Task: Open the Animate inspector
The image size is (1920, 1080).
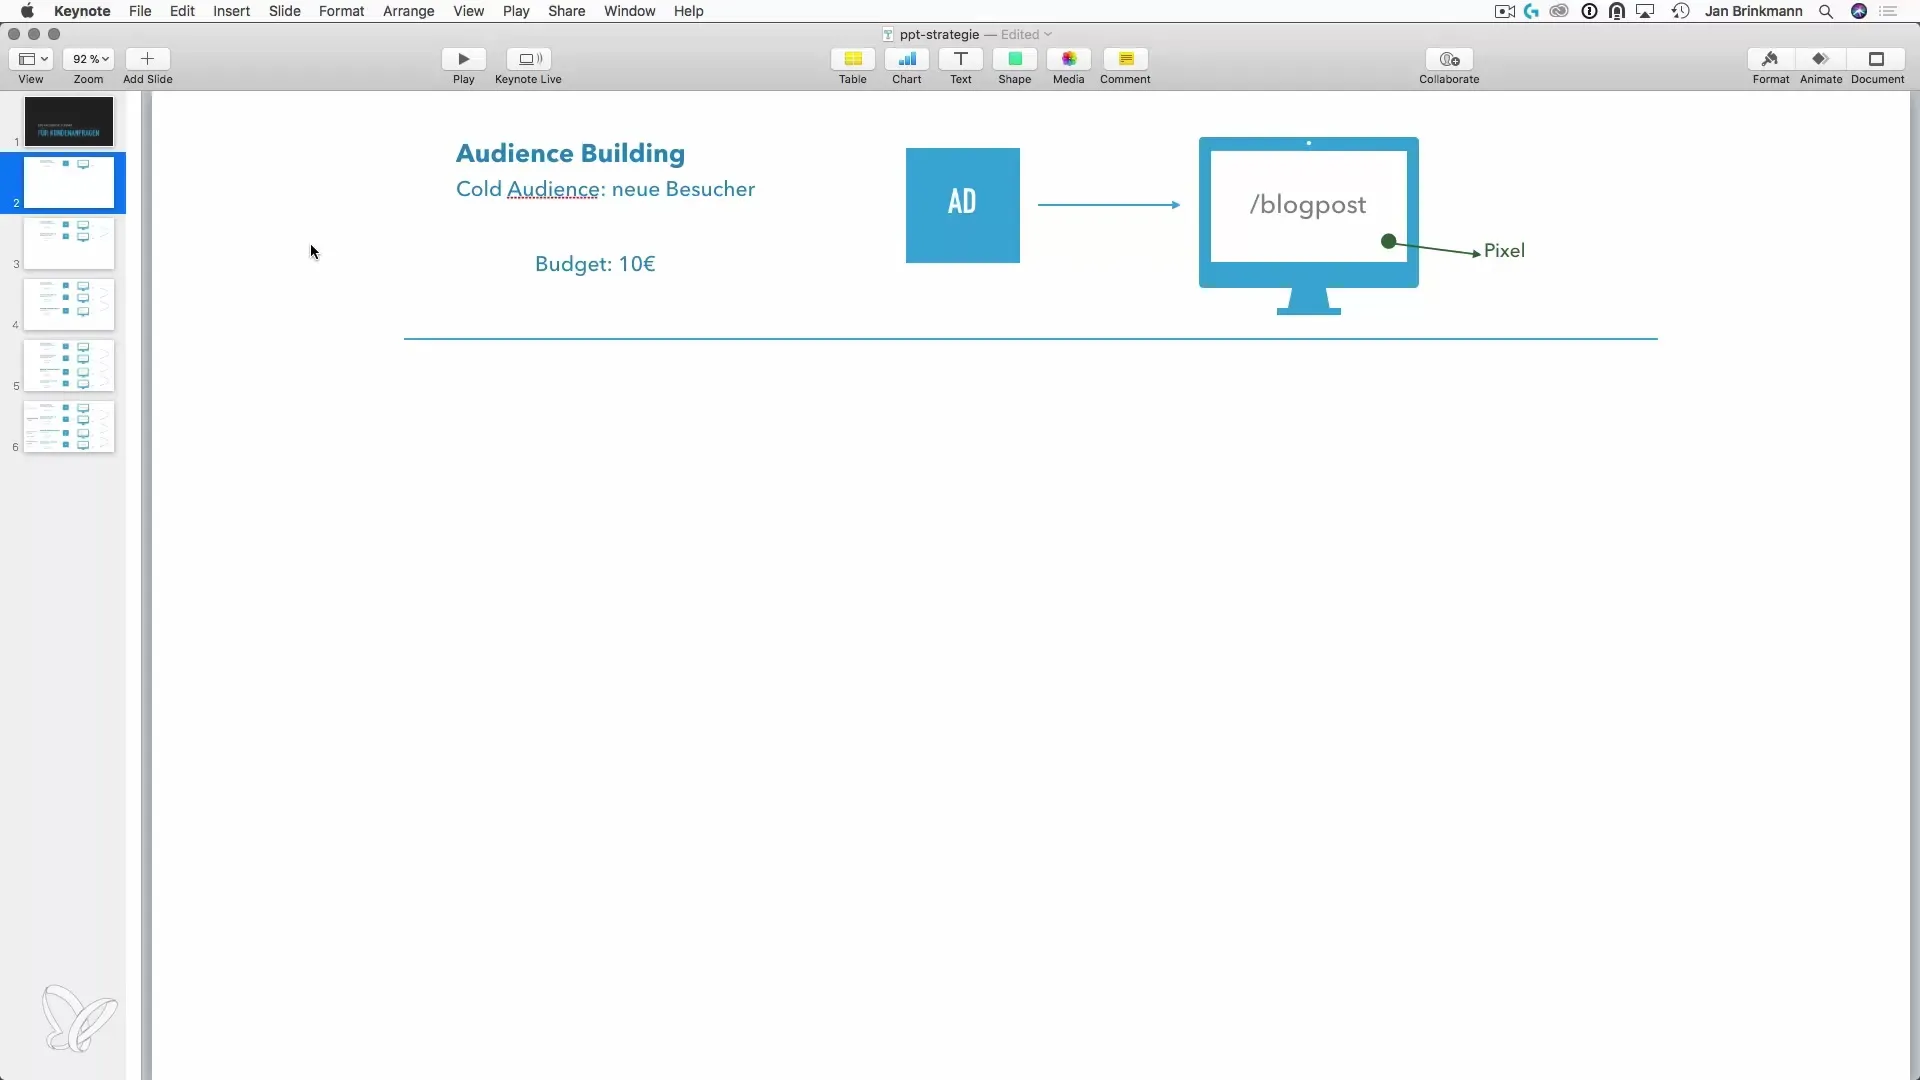Action: [1821, 59]
